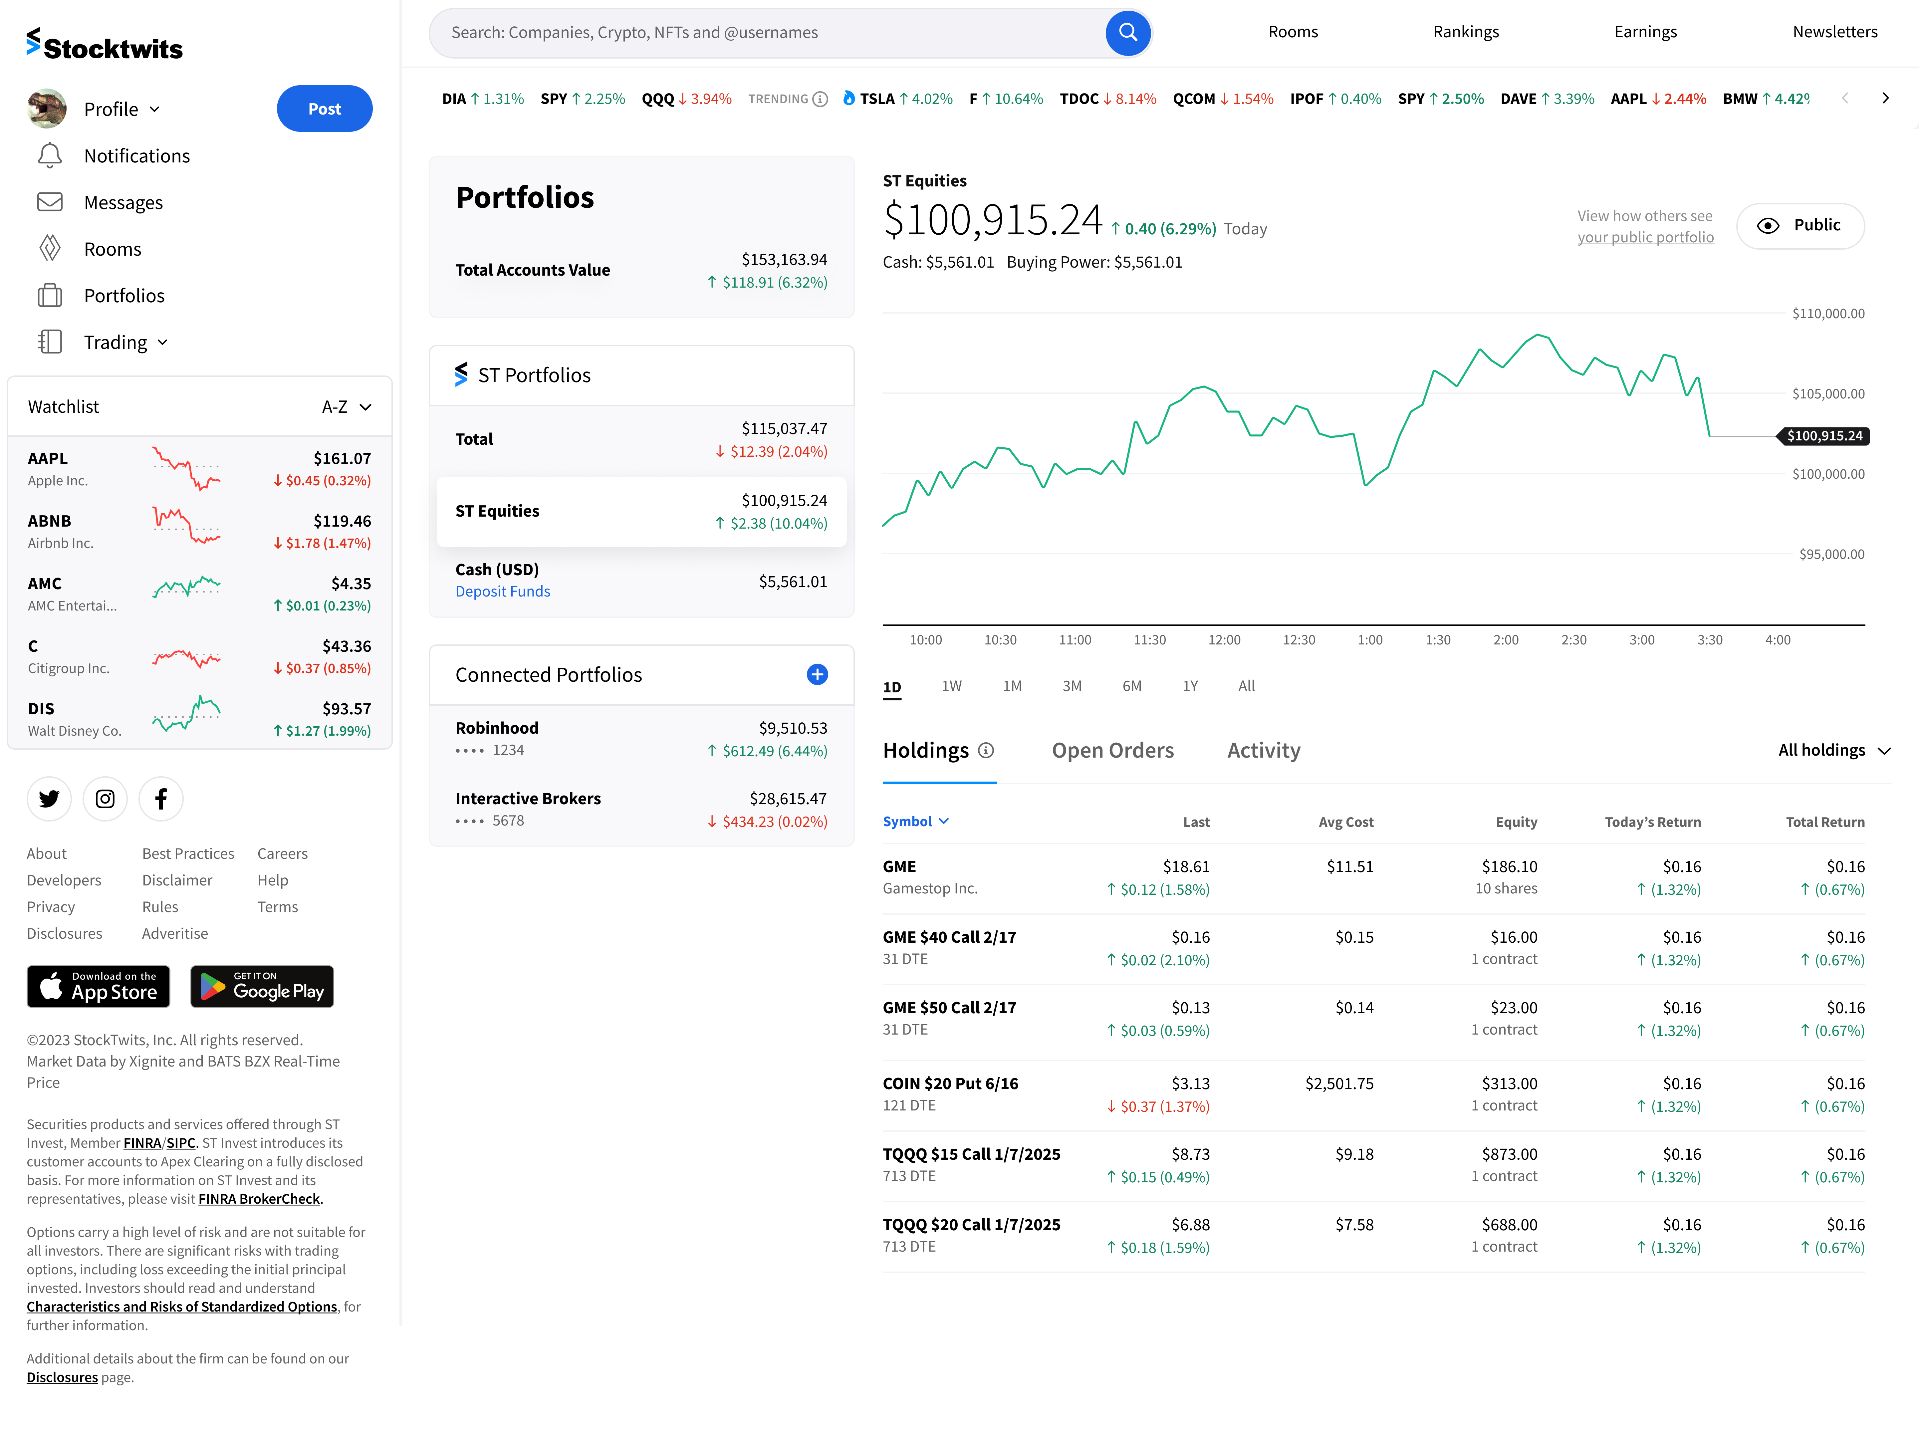This screenshot has height=1438, width=1920.
Task: Click the Post button
Action: coord(324,108)
